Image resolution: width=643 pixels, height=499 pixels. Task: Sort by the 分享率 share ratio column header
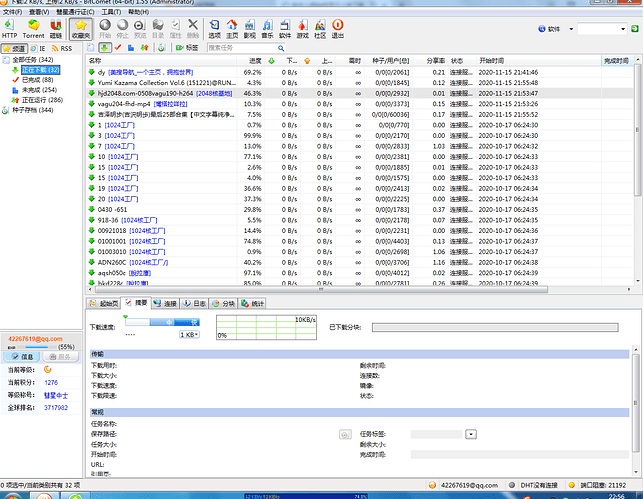pyautogui.click(x=430, y=61)
